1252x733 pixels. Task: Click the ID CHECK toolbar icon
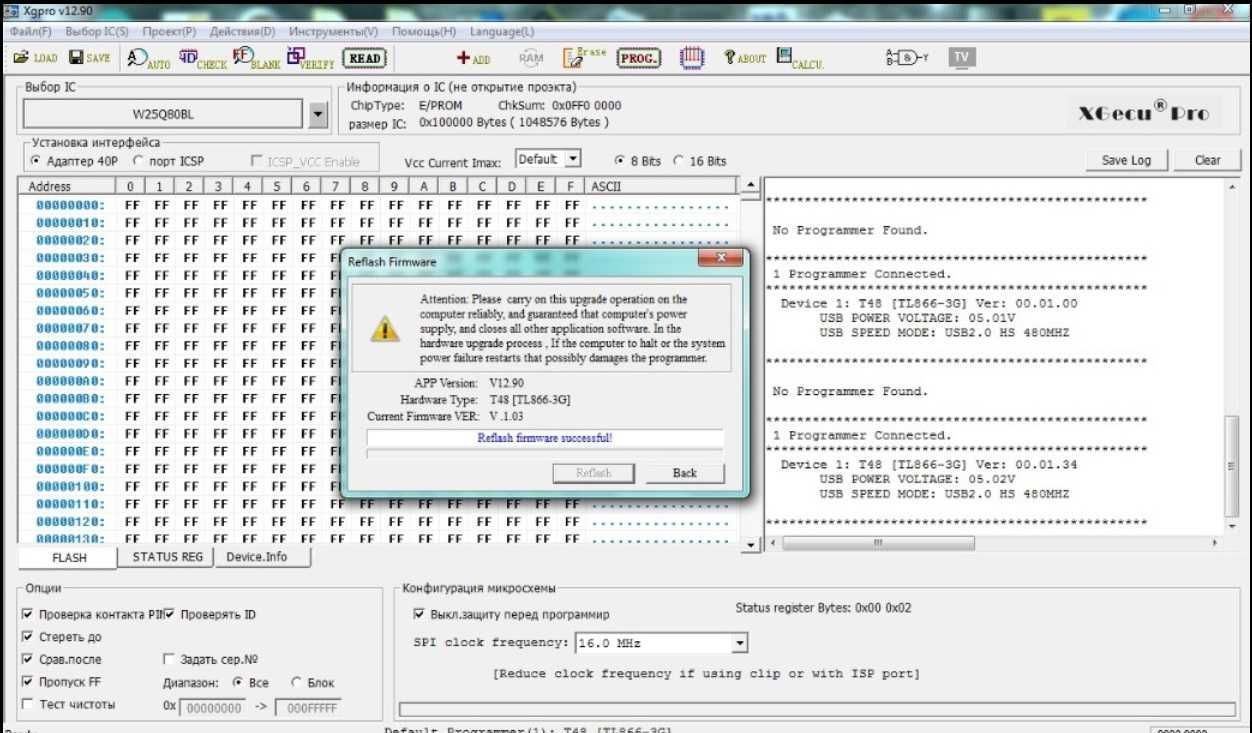tap(203, 59)
